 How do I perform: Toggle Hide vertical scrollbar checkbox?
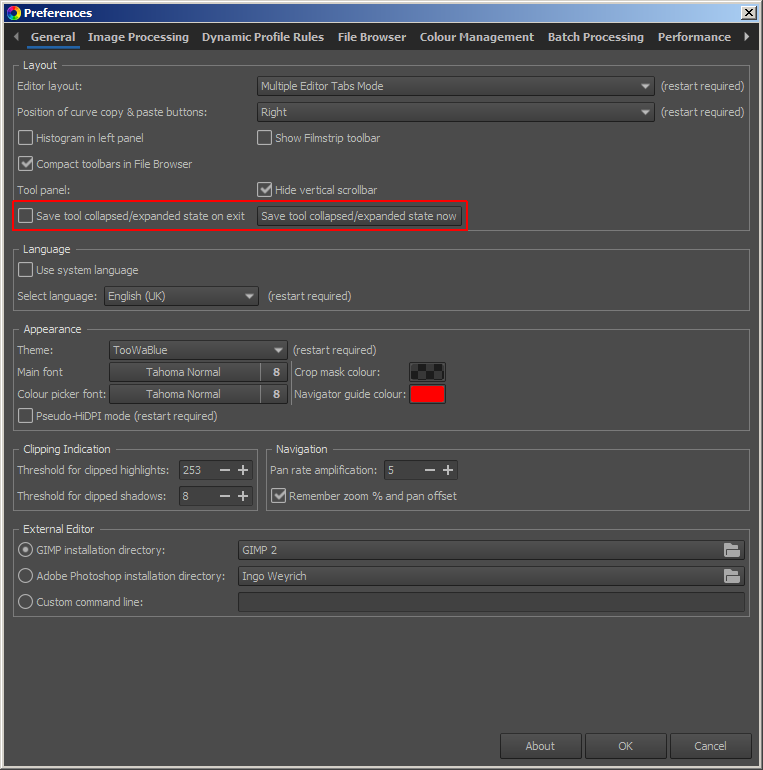(x=265, y=190)
